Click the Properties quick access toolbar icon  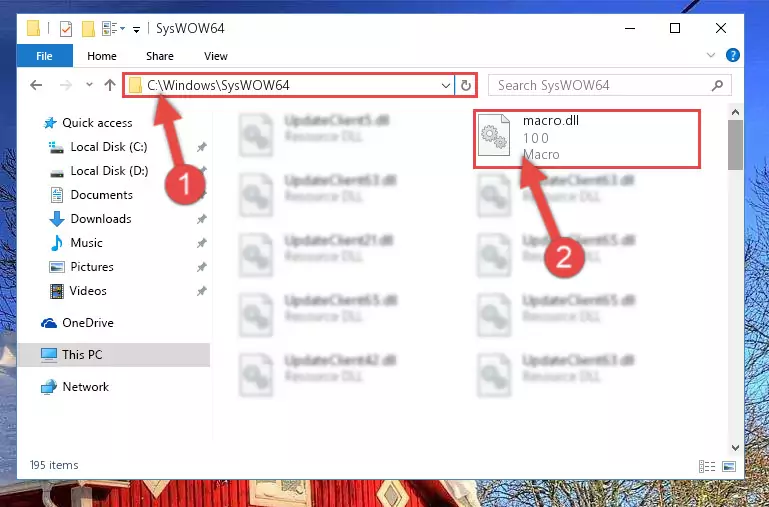[66, 29]
